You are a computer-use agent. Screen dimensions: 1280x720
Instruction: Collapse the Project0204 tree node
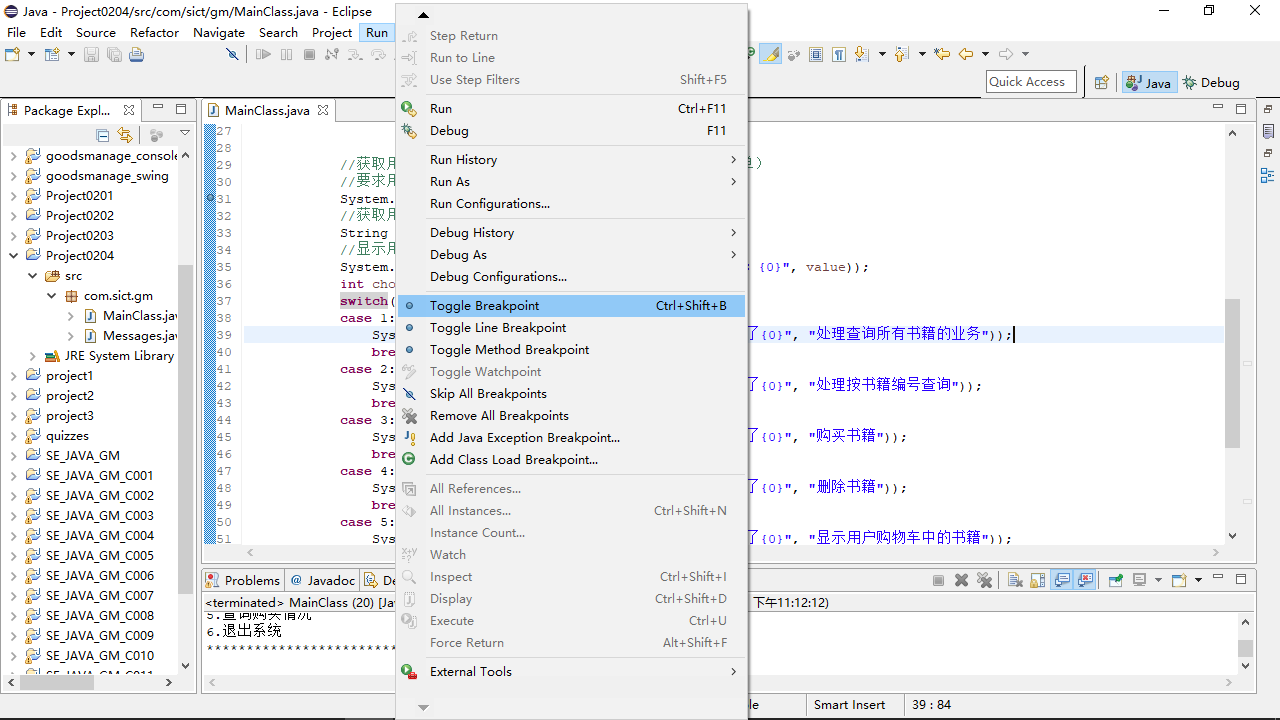(x=13, y=256)
